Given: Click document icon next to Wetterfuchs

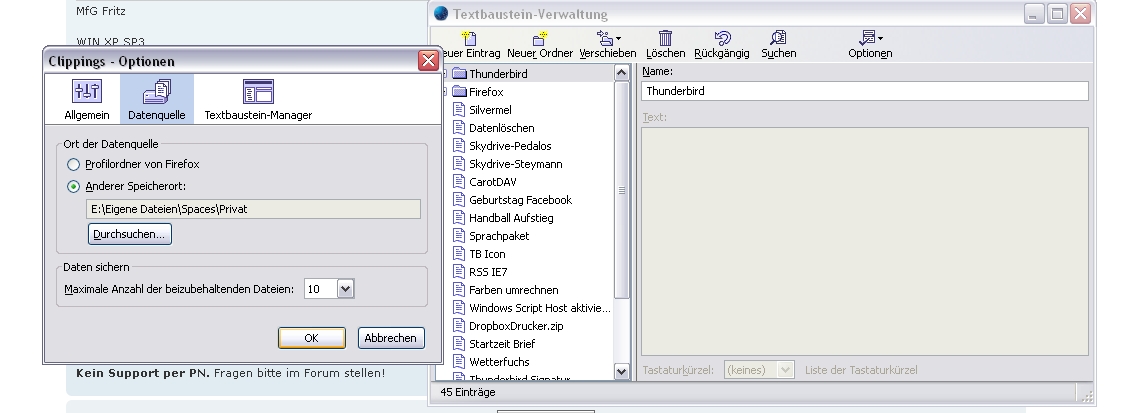Looking at the screenshot, I should coord(458,361).
